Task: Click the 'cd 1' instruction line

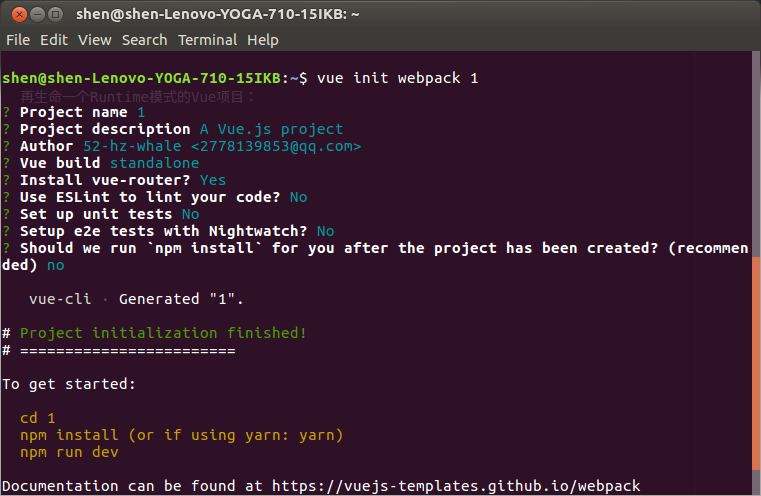Action: point(38,418)
